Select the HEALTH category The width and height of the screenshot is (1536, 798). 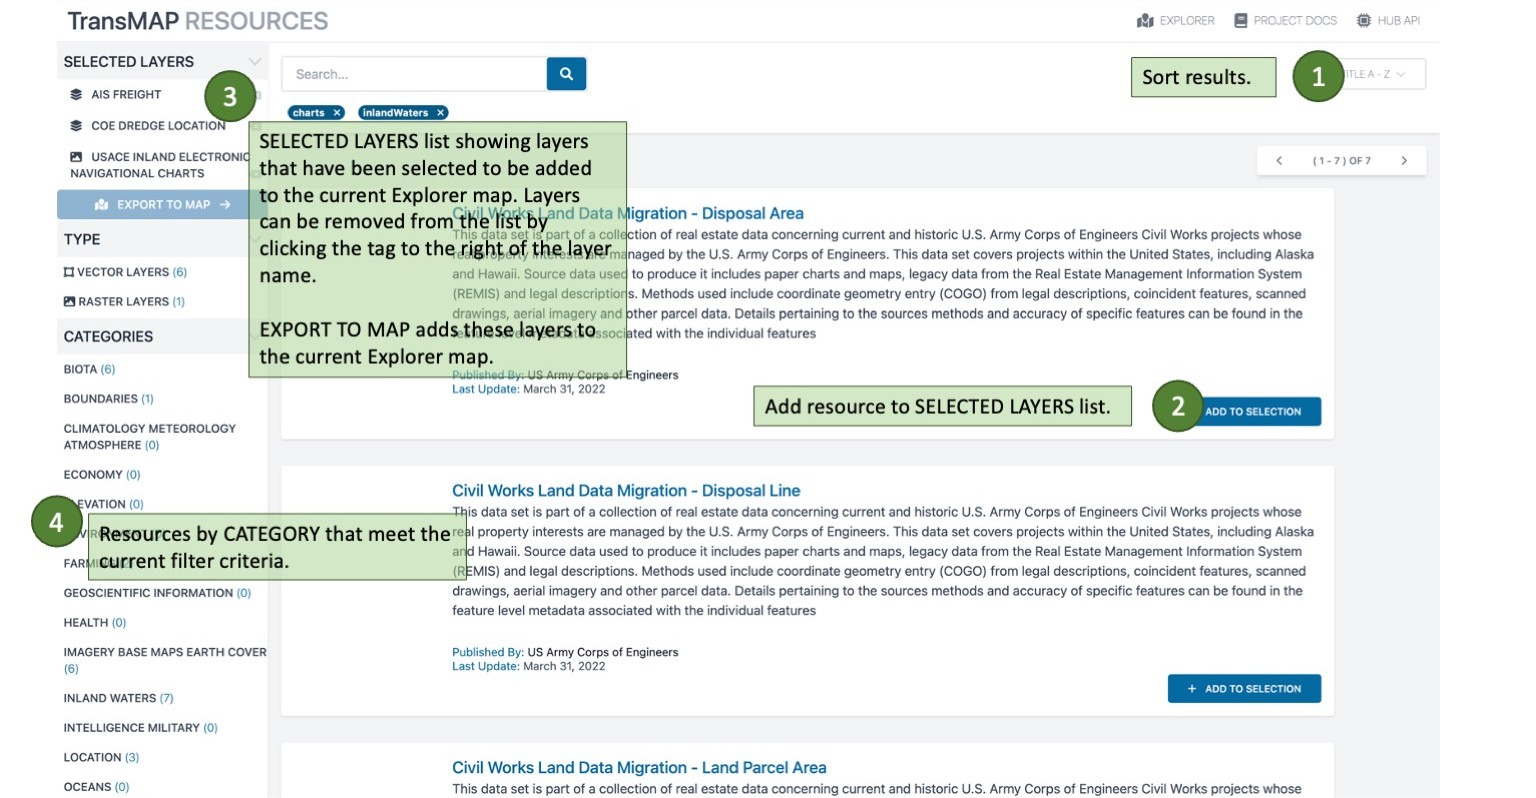pyautogui.click(x=94, y=623)
